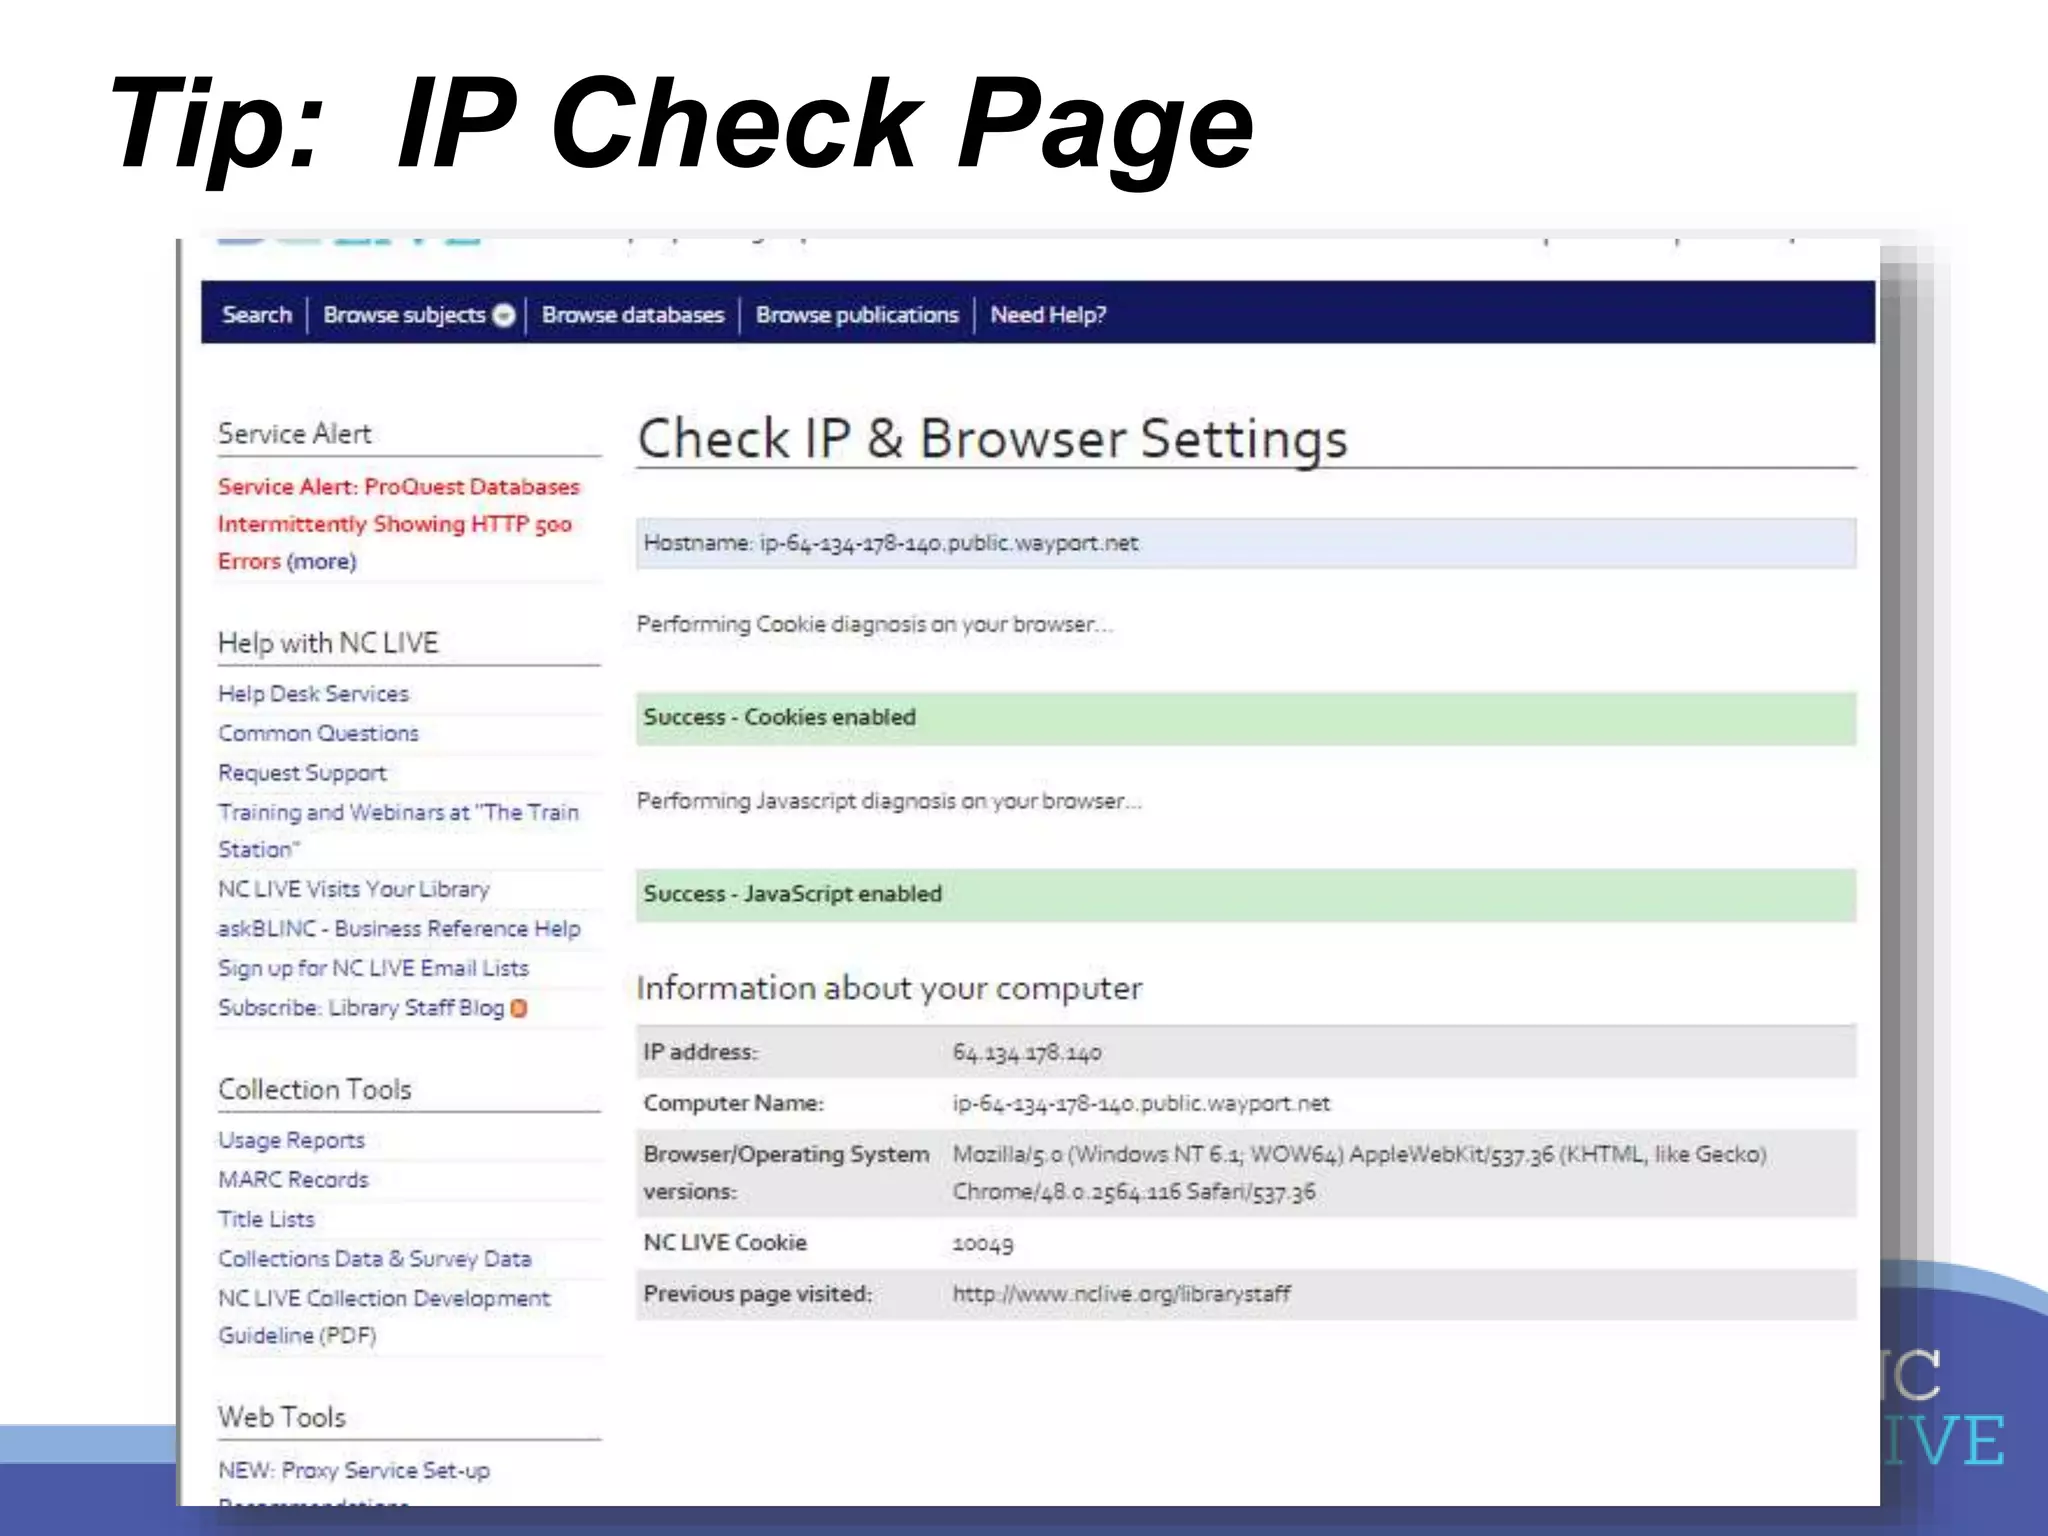This screenshot has width=2048, height=1536.
Task: Open NC LIVE Visits Your Library link
Action: [354, 889]
